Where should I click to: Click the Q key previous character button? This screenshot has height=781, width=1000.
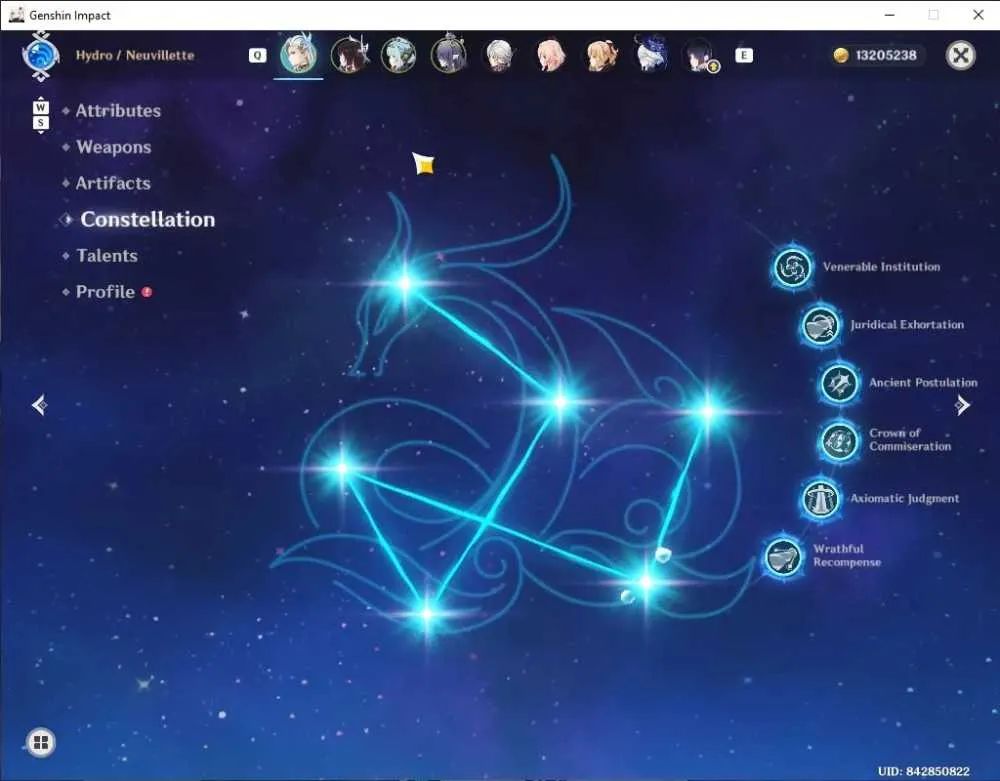pyautogui.click(x=257, y=55)
